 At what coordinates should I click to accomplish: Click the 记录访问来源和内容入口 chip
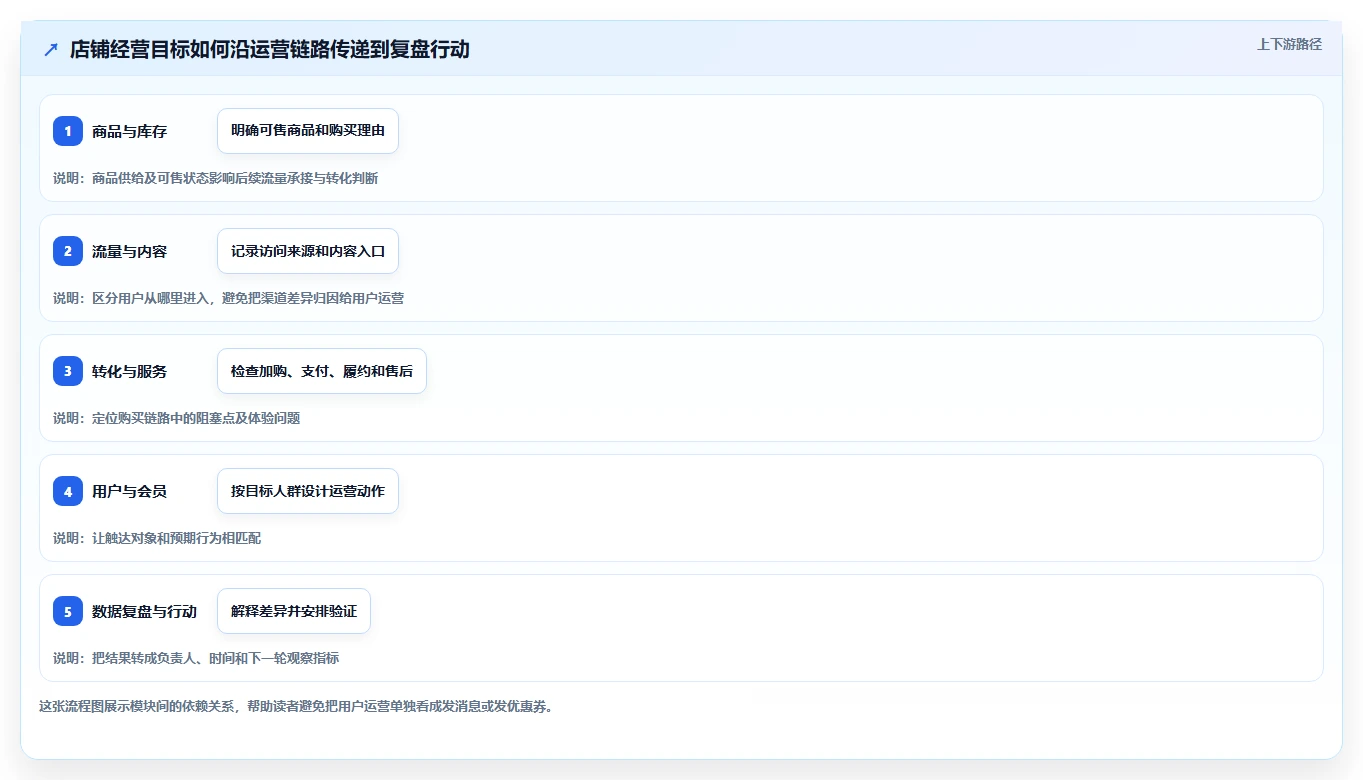point(308,251)
